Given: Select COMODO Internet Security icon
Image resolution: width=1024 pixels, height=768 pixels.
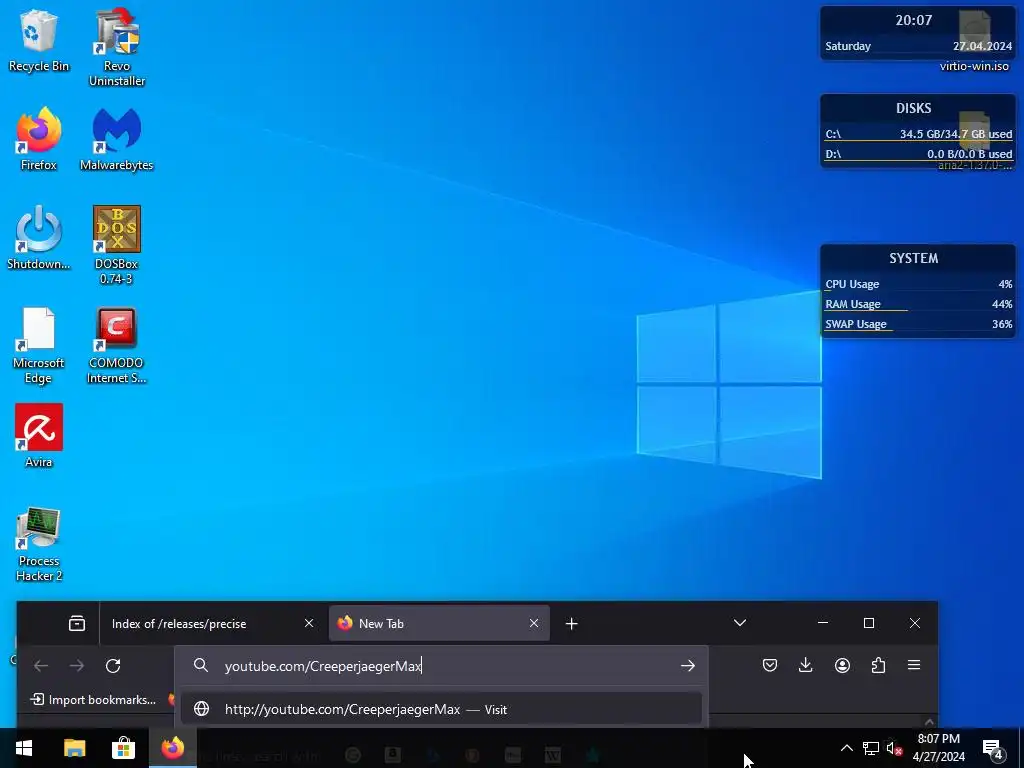Looking at the screenshot, I should click(117, 345).
